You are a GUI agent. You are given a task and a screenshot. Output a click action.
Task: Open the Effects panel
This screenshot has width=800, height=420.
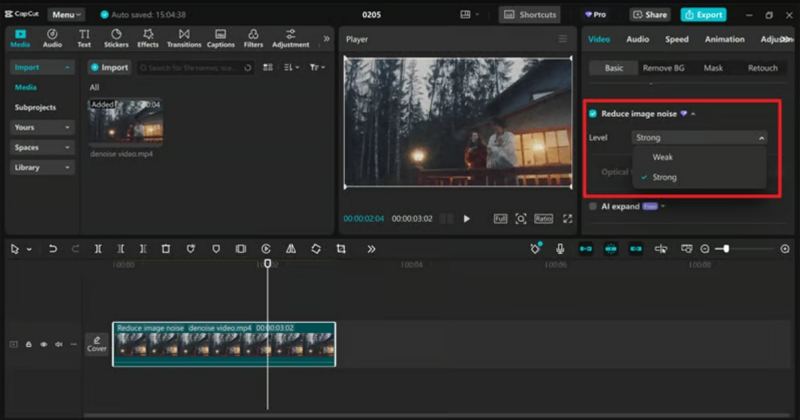(148, 38)
